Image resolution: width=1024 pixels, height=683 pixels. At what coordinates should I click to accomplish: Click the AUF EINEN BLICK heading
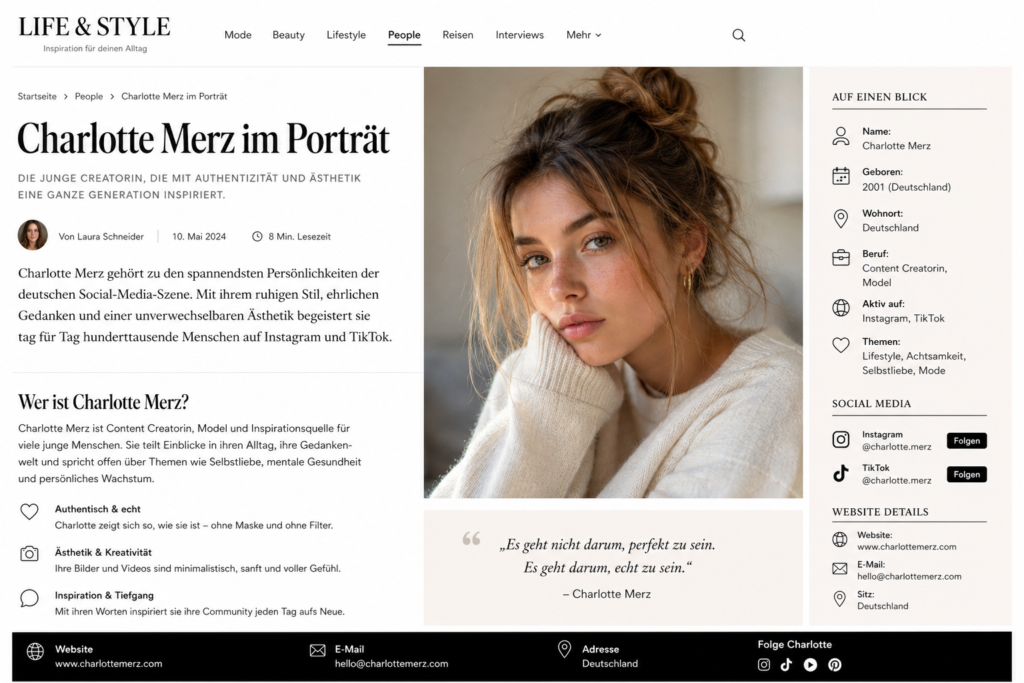(879, 97)
